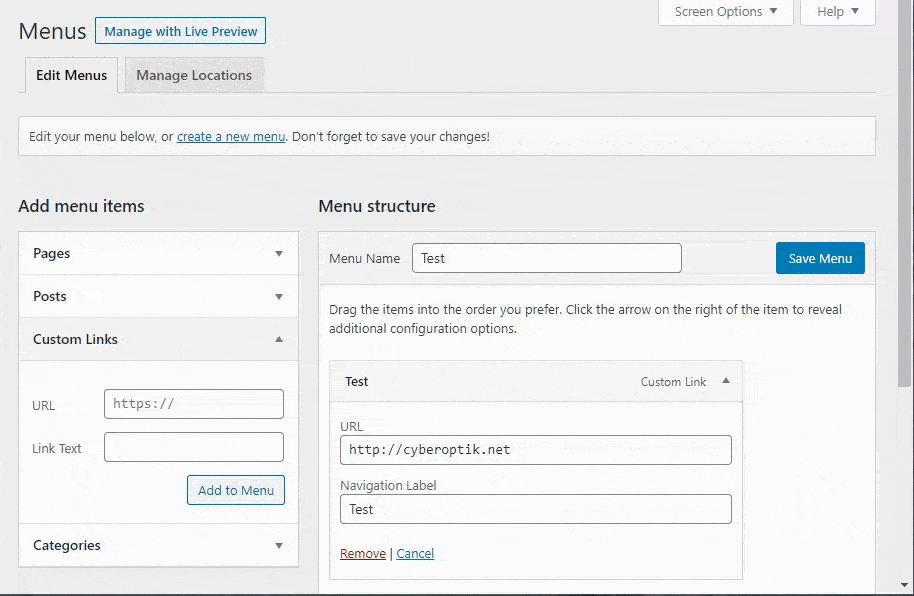Click the Add to Menu button
914x596 pixels.
235,490
